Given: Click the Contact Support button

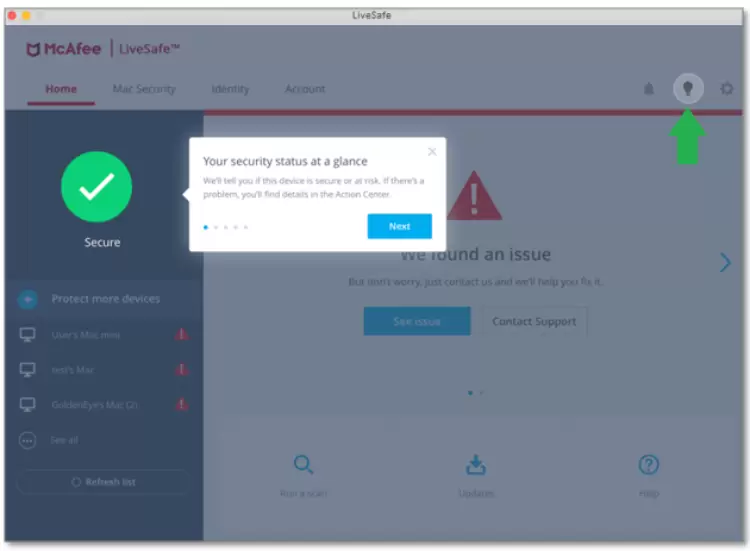Looking at the screenshot, I should [x=534, y=321].
